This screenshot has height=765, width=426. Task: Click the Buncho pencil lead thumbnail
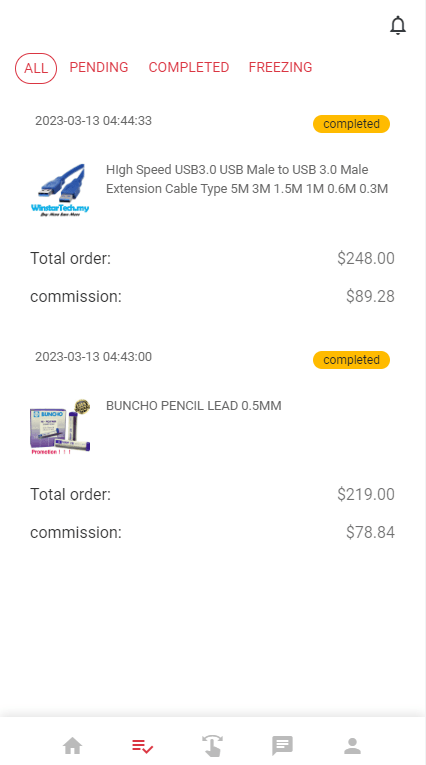click(60, 427)
